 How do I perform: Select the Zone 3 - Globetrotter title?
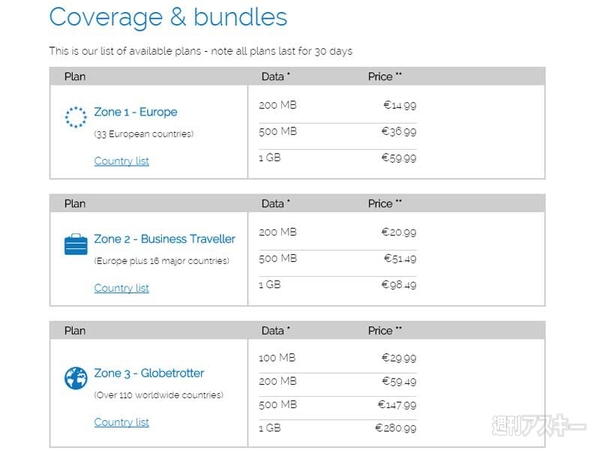[x=148, y=373]
